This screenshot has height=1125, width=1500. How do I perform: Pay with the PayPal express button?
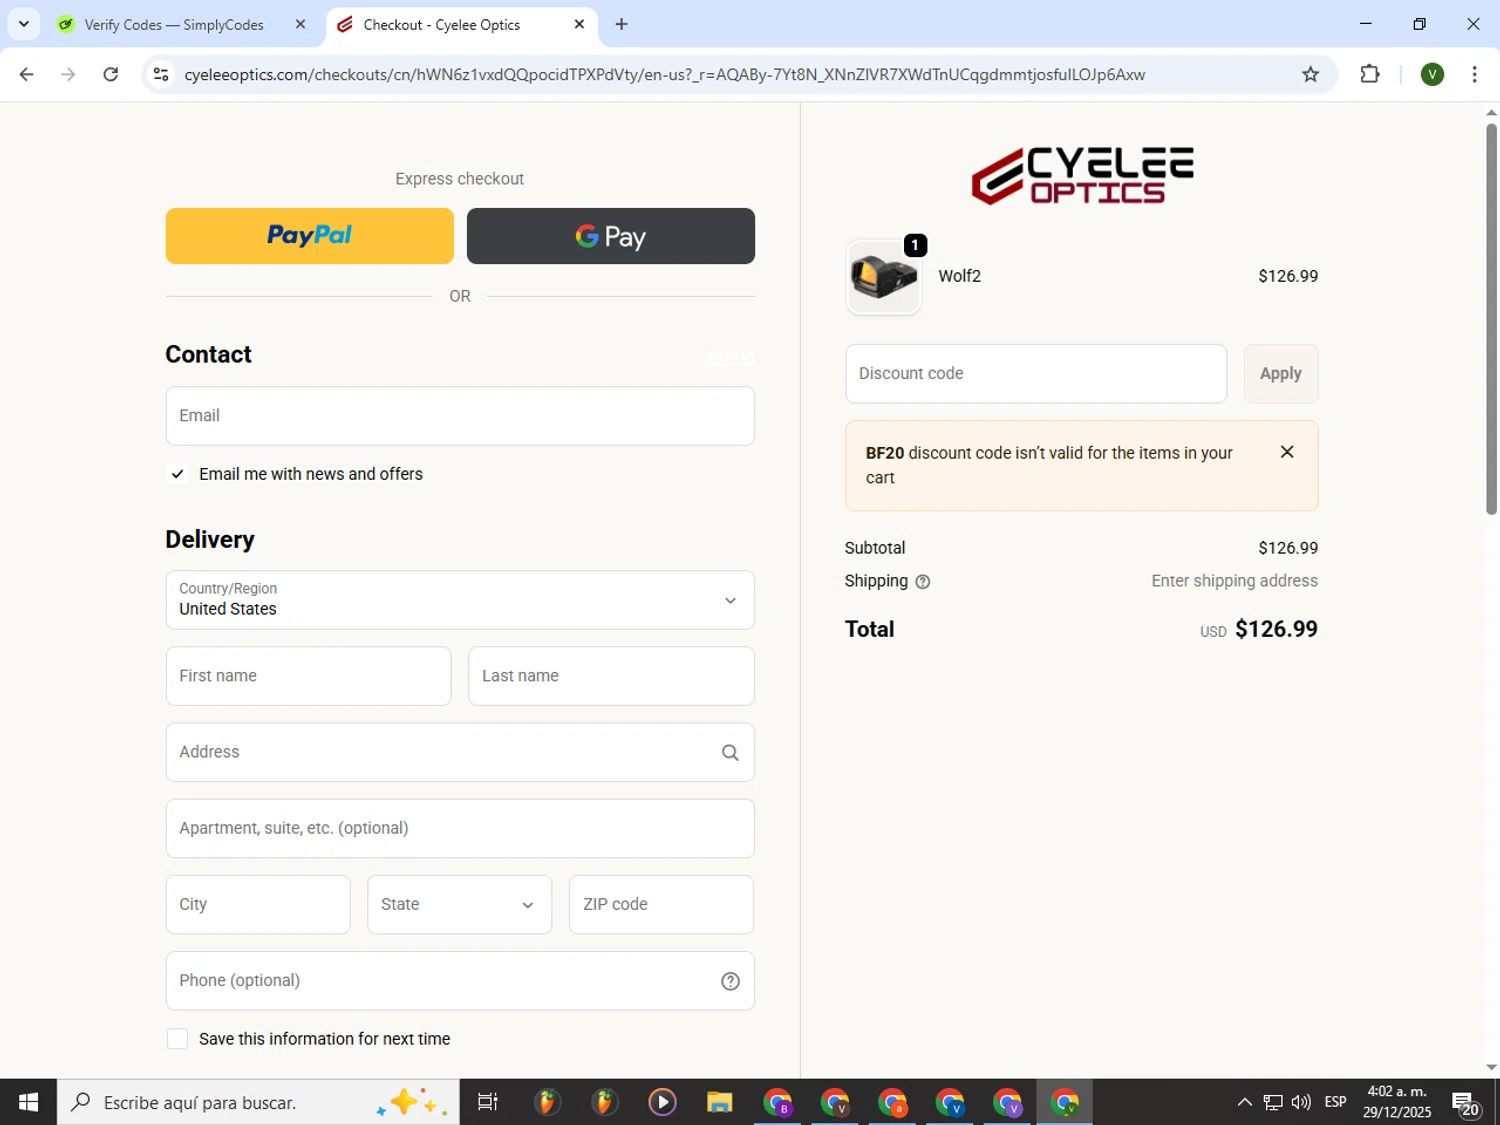(309, 236)
